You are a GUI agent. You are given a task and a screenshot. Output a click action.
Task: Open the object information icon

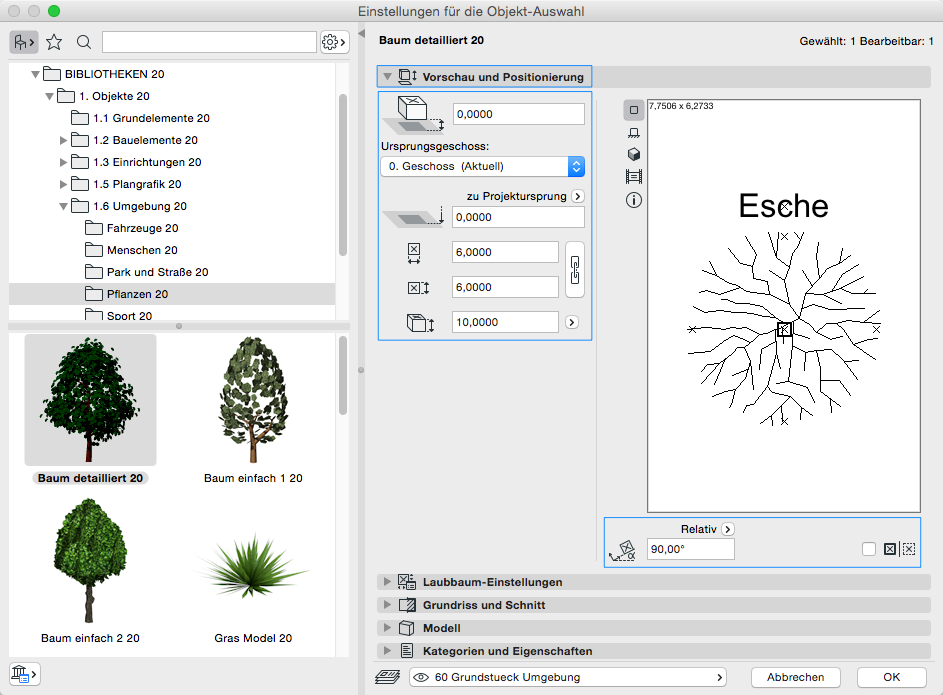pyautogui.click(x=633, y=200)
